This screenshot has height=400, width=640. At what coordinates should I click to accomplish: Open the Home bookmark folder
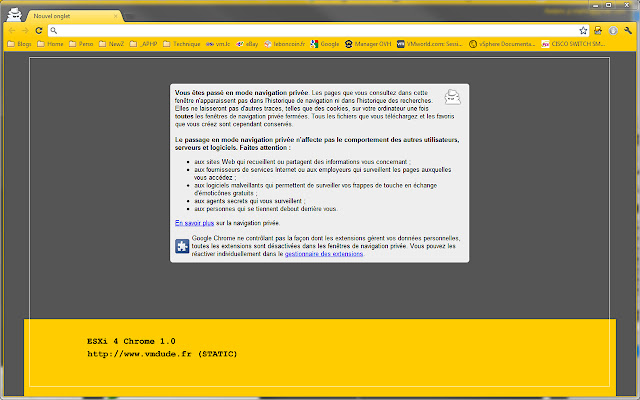click(50, 44)
